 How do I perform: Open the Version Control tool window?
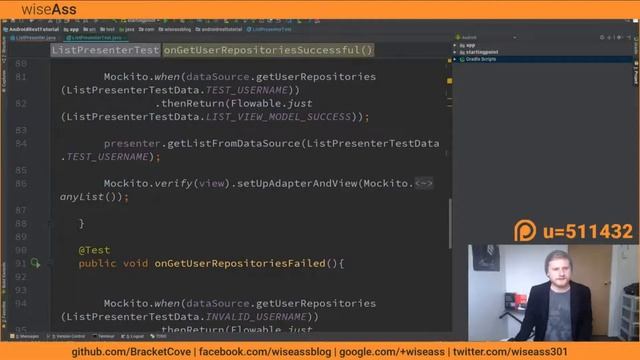tap(66, 336)
